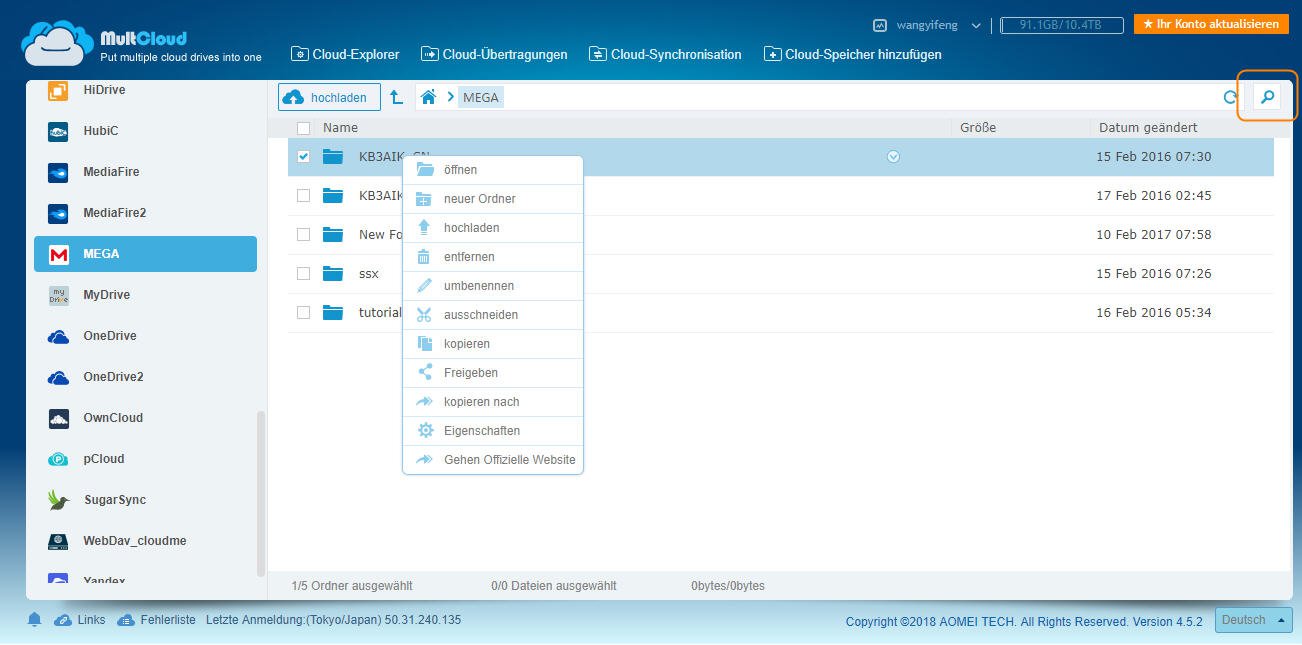Click the hochladen toolbar button
The image size is (1302, 645).
point(329,97)
